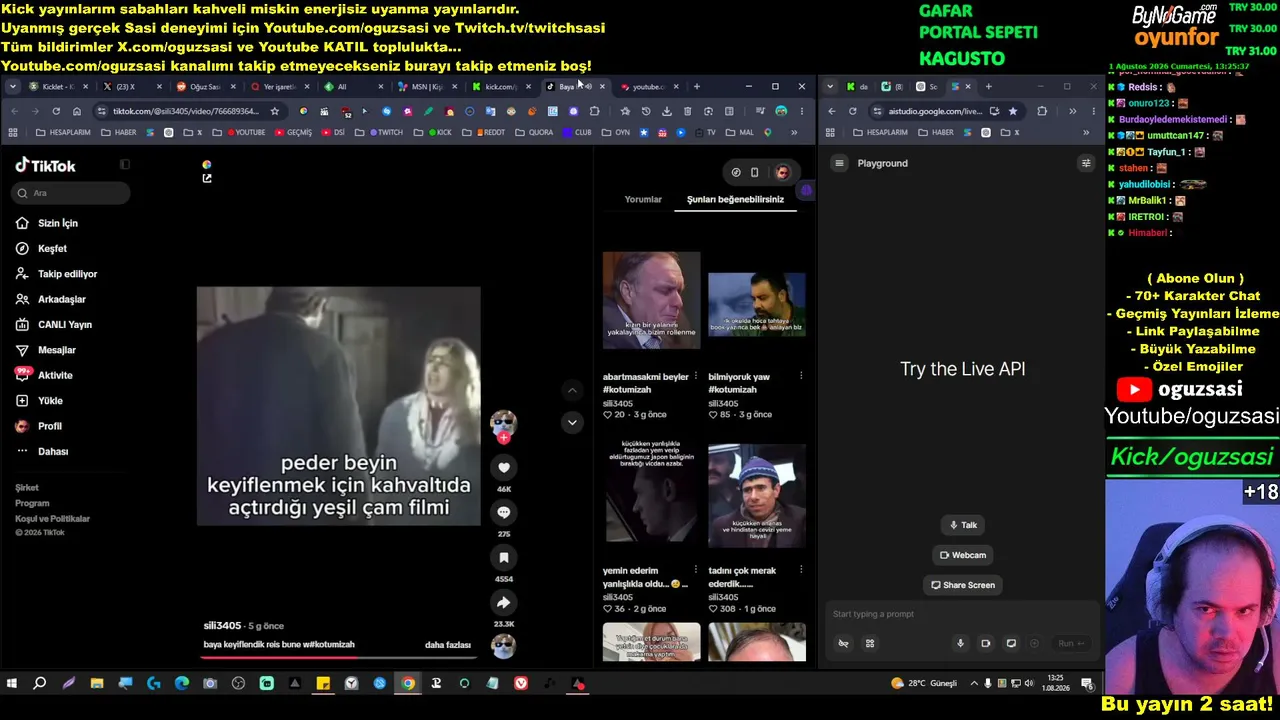Go to the previous video with up chevron

572,390
